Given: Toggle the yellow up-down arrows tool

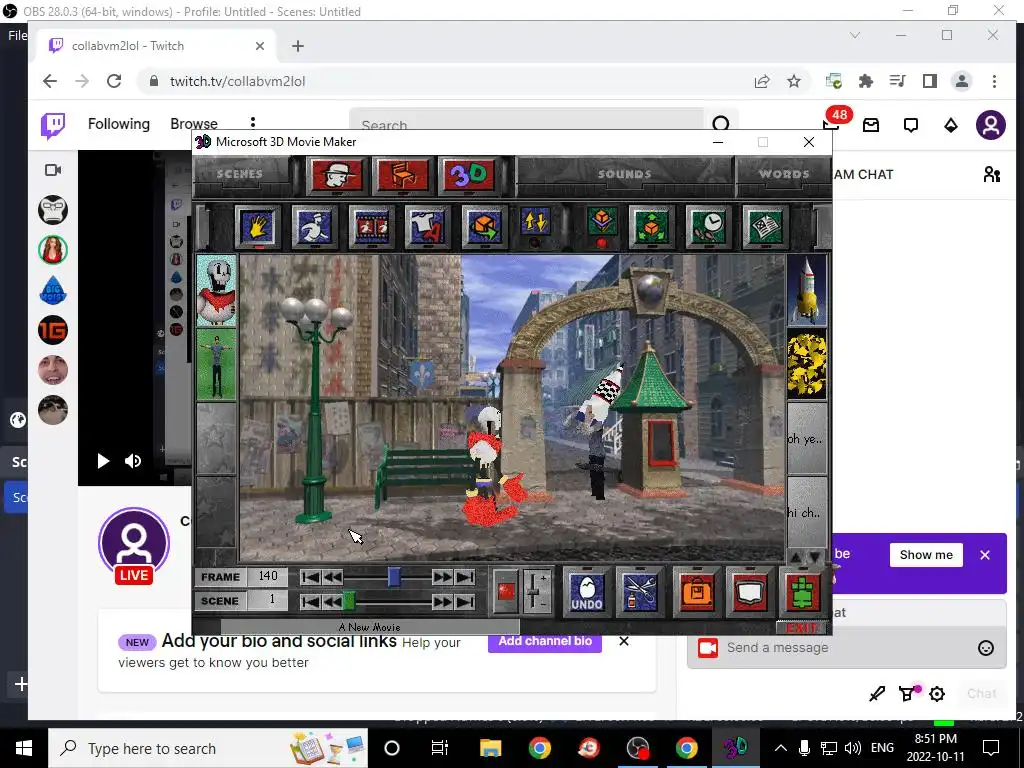Looking at the screenshot, I should click(536, 225).
